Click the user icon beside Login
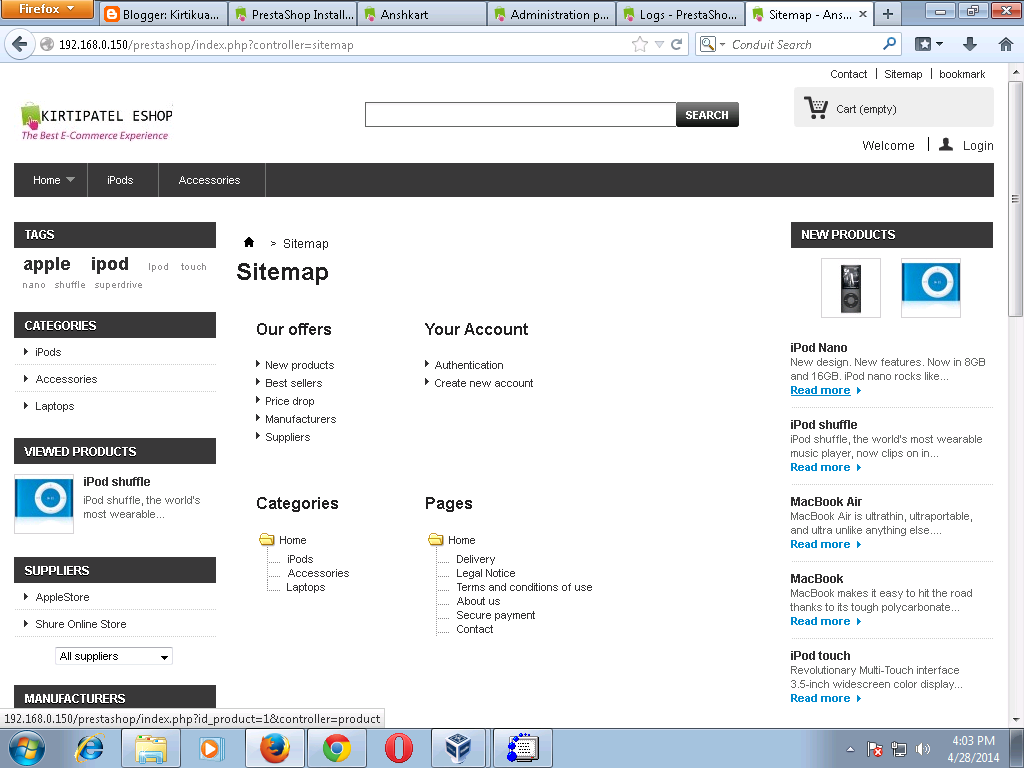 coord(946,144)
